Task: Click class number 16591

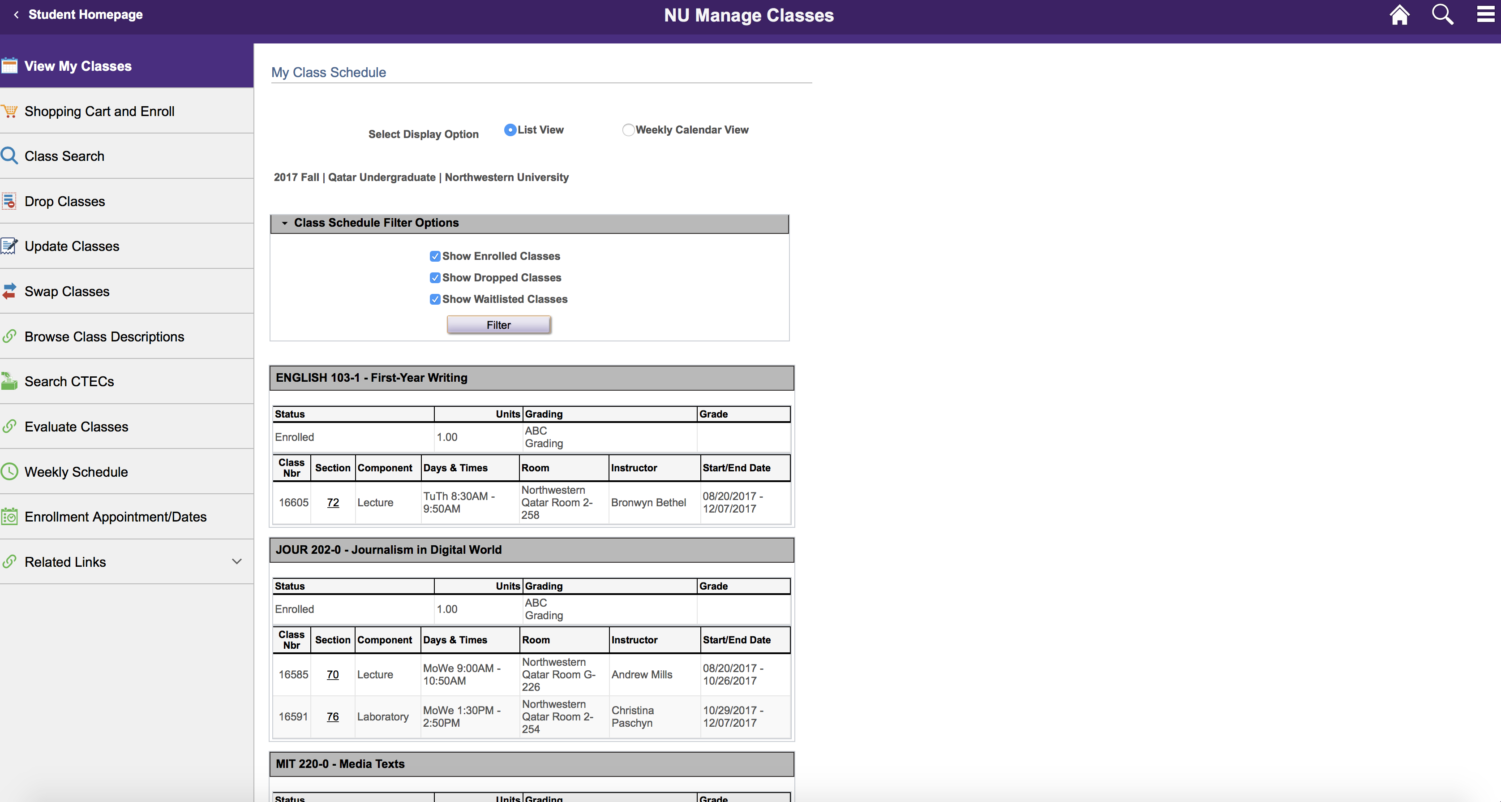Action: 294,717
